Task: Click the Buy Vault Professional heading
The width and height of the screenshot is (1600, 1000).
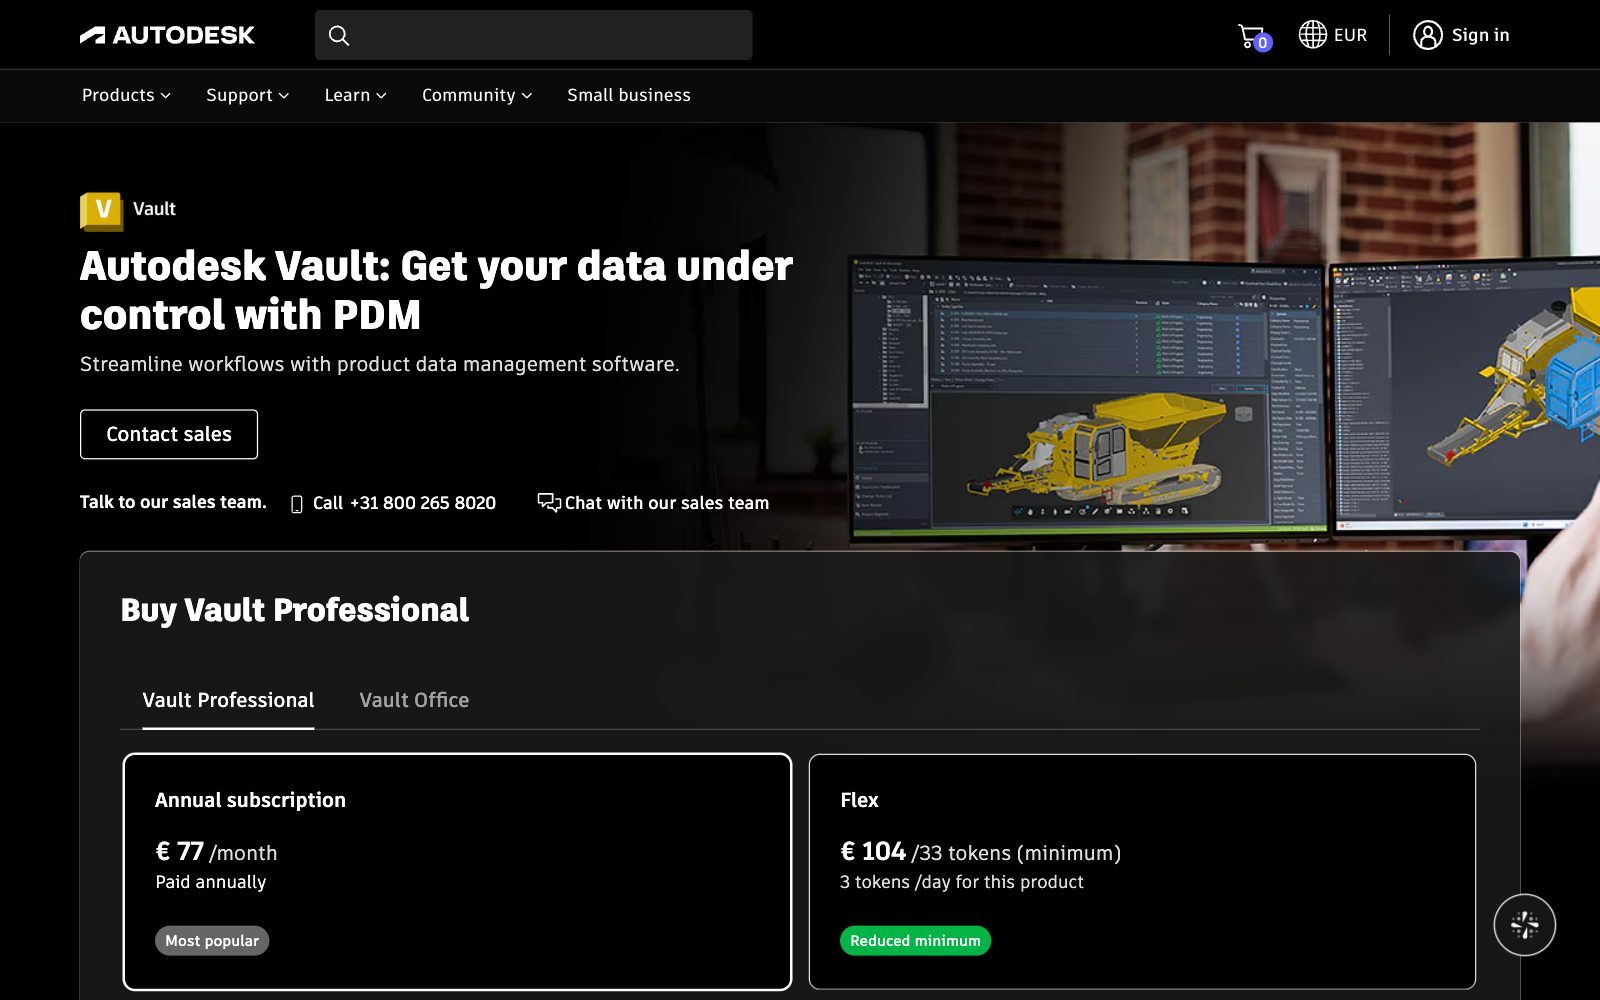Action: click(x=295, y=610)
